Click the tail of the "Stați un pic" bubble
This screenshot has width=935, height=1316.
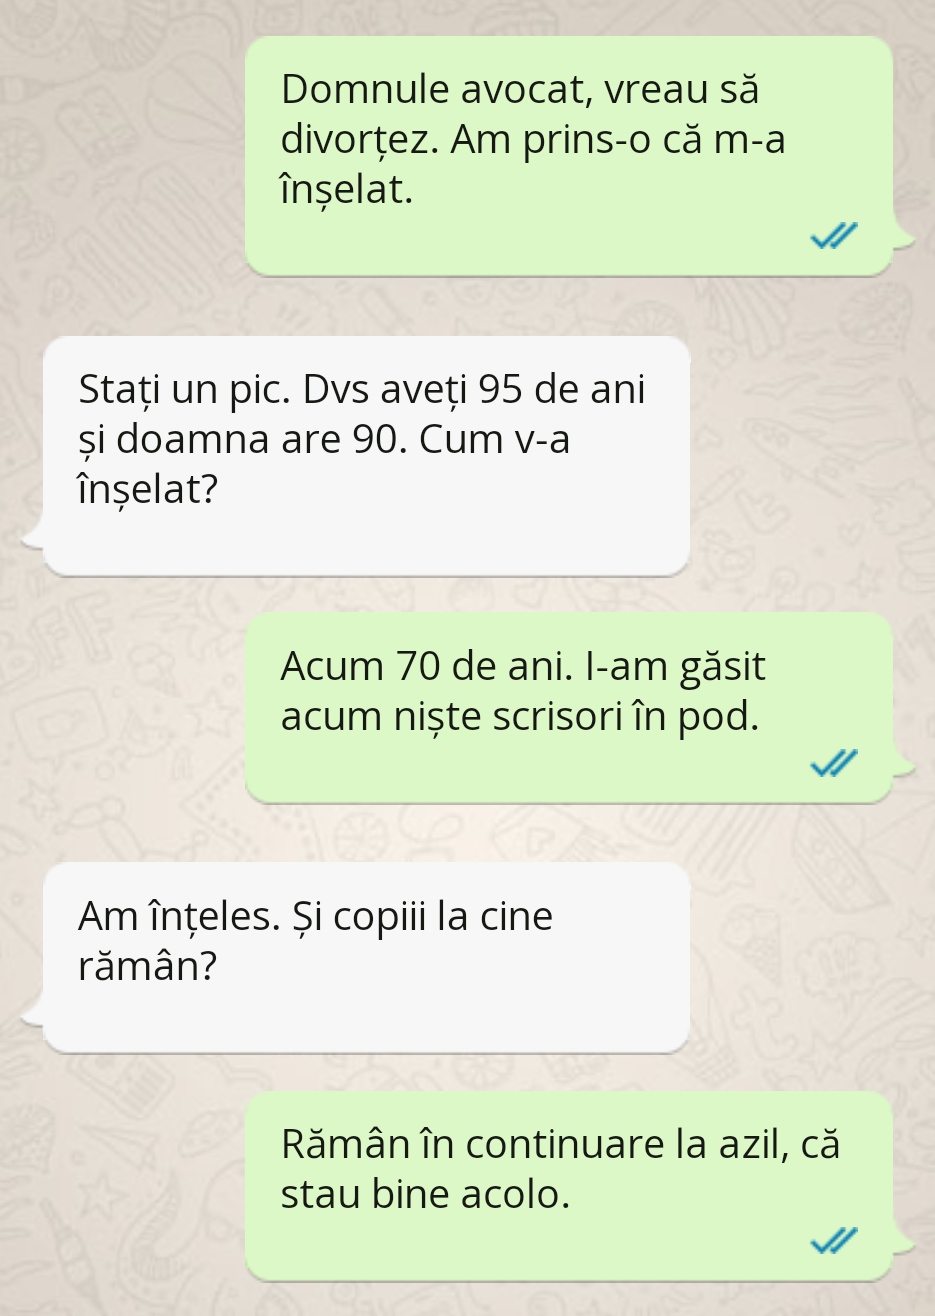click(x=34, y=536)
